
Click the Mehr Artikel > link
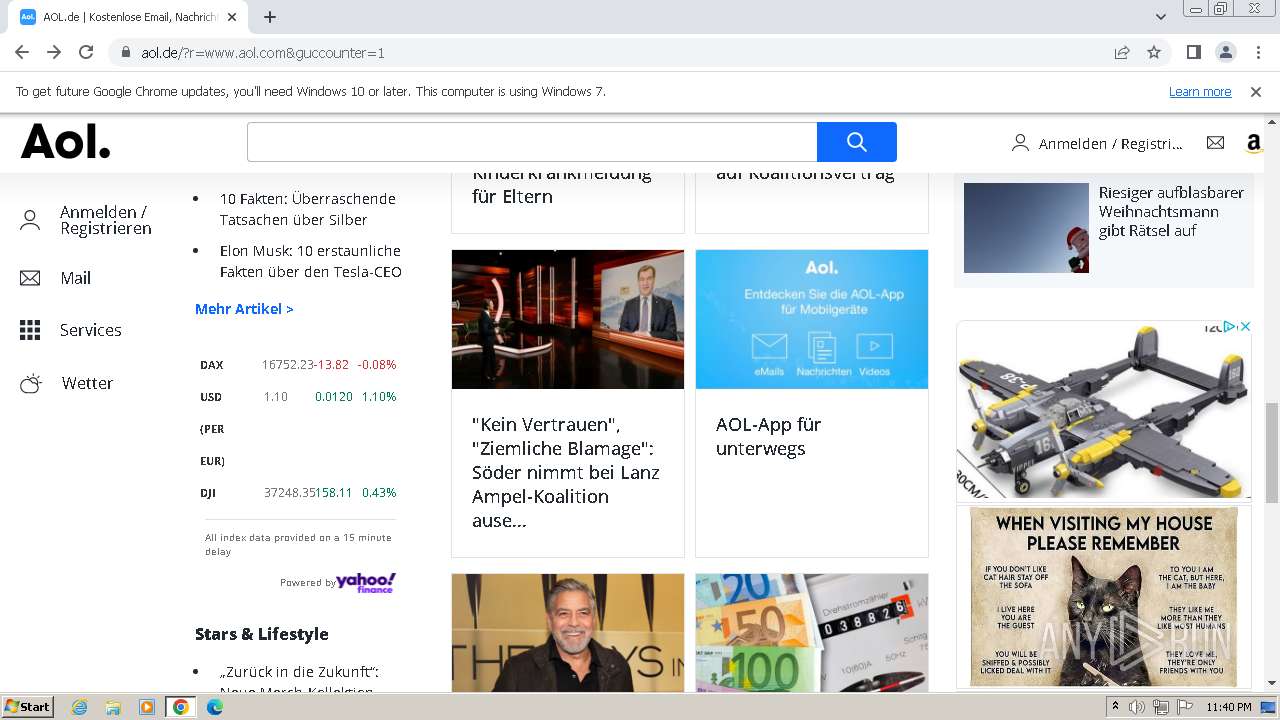click(244, 309)
